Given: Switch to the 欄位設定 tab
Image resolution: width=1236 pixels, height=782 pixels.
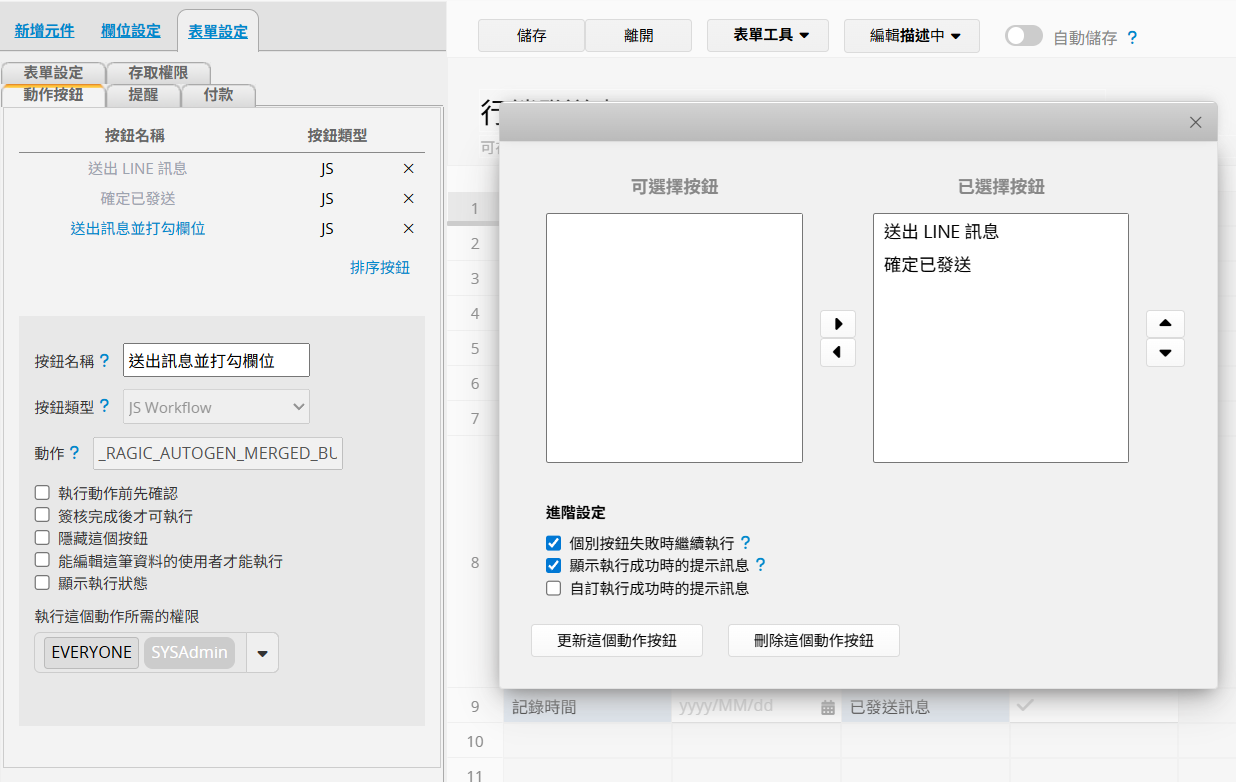Looking at the screenshot, I should pyautogui.click(x=130, y=31).
